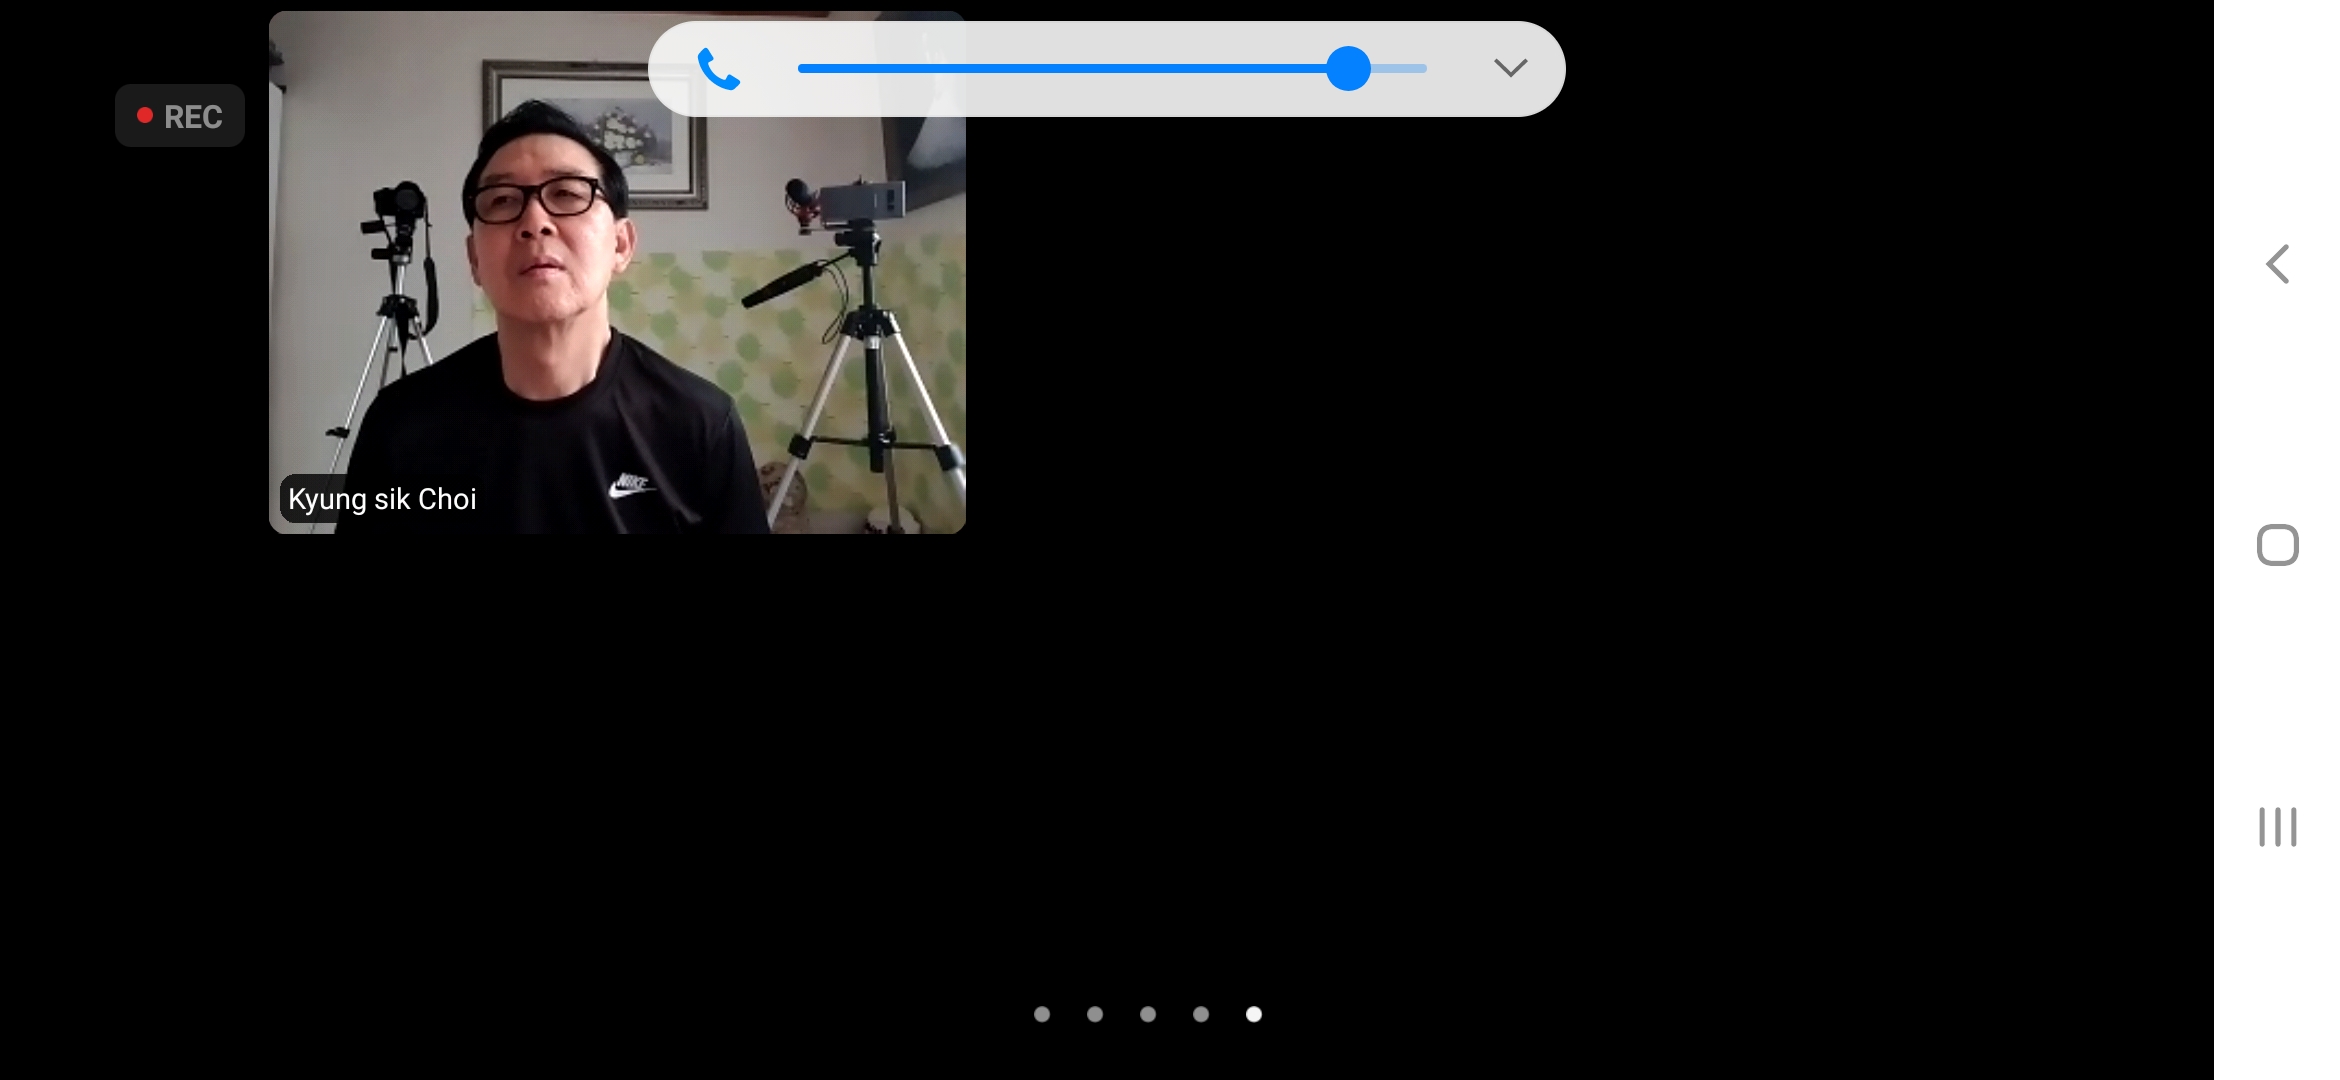
Task: Adjust the call volume slider
Action: coord(1112,69)
